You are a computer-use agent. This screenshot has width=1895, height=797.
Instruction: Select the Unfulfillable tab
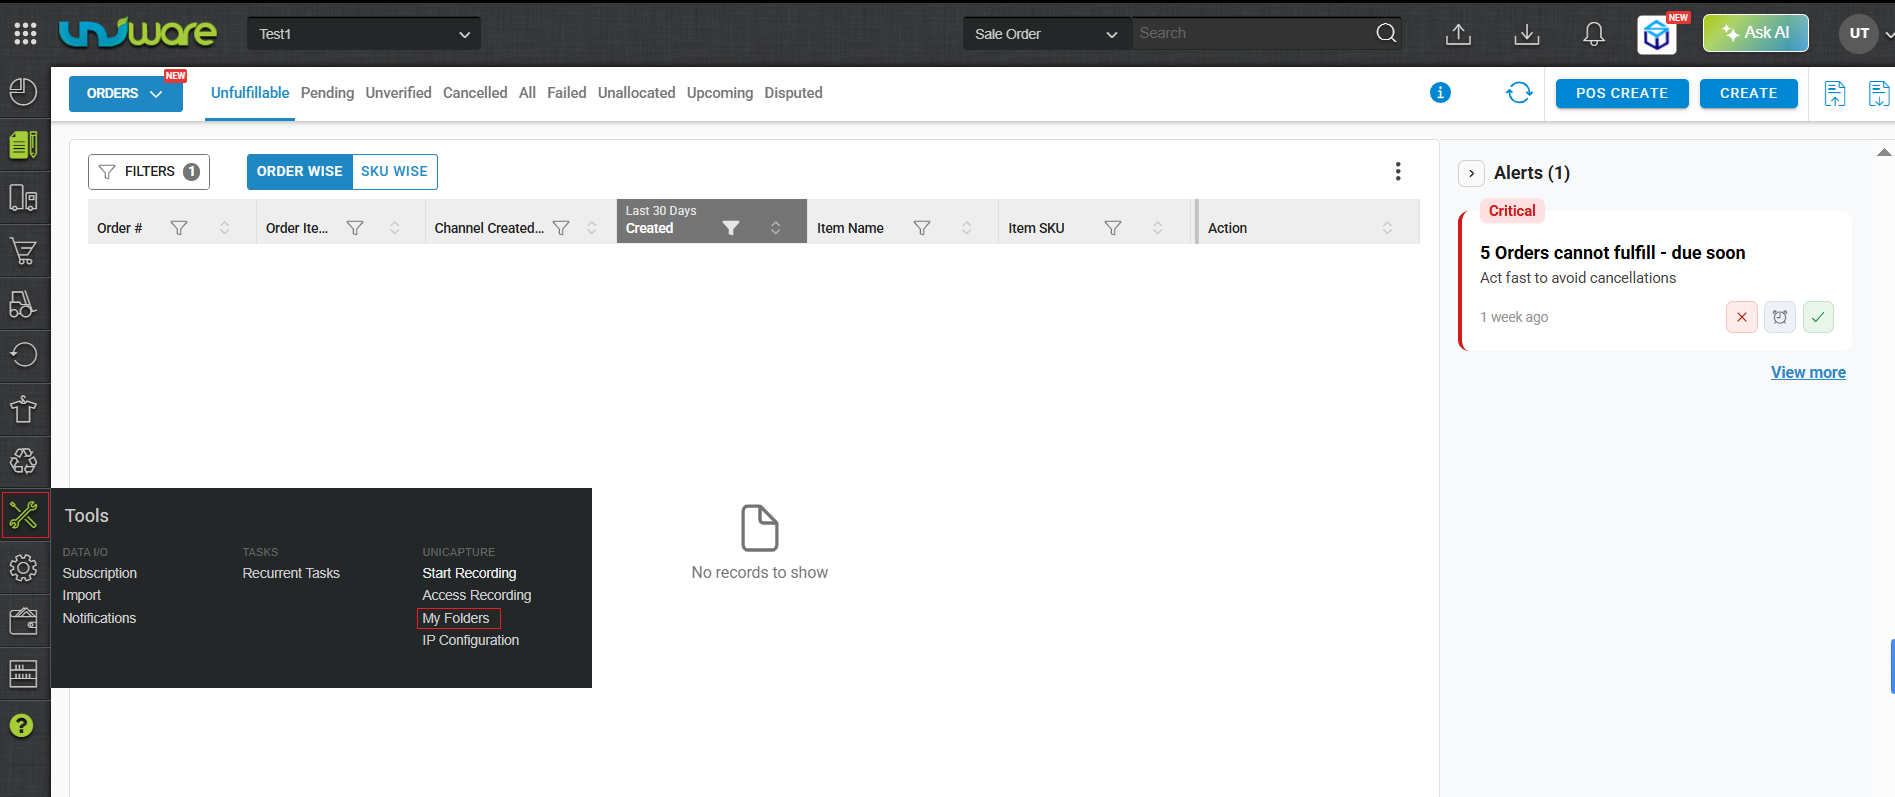pyautogui.click(x=250, y=93)
